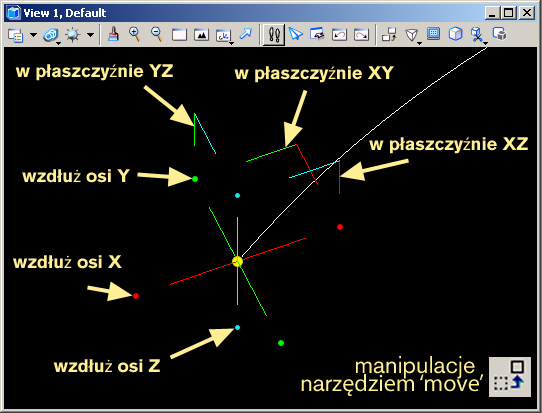542x413 pixels.
Task: Open the Display Styles chain icon
Action: 51,35
